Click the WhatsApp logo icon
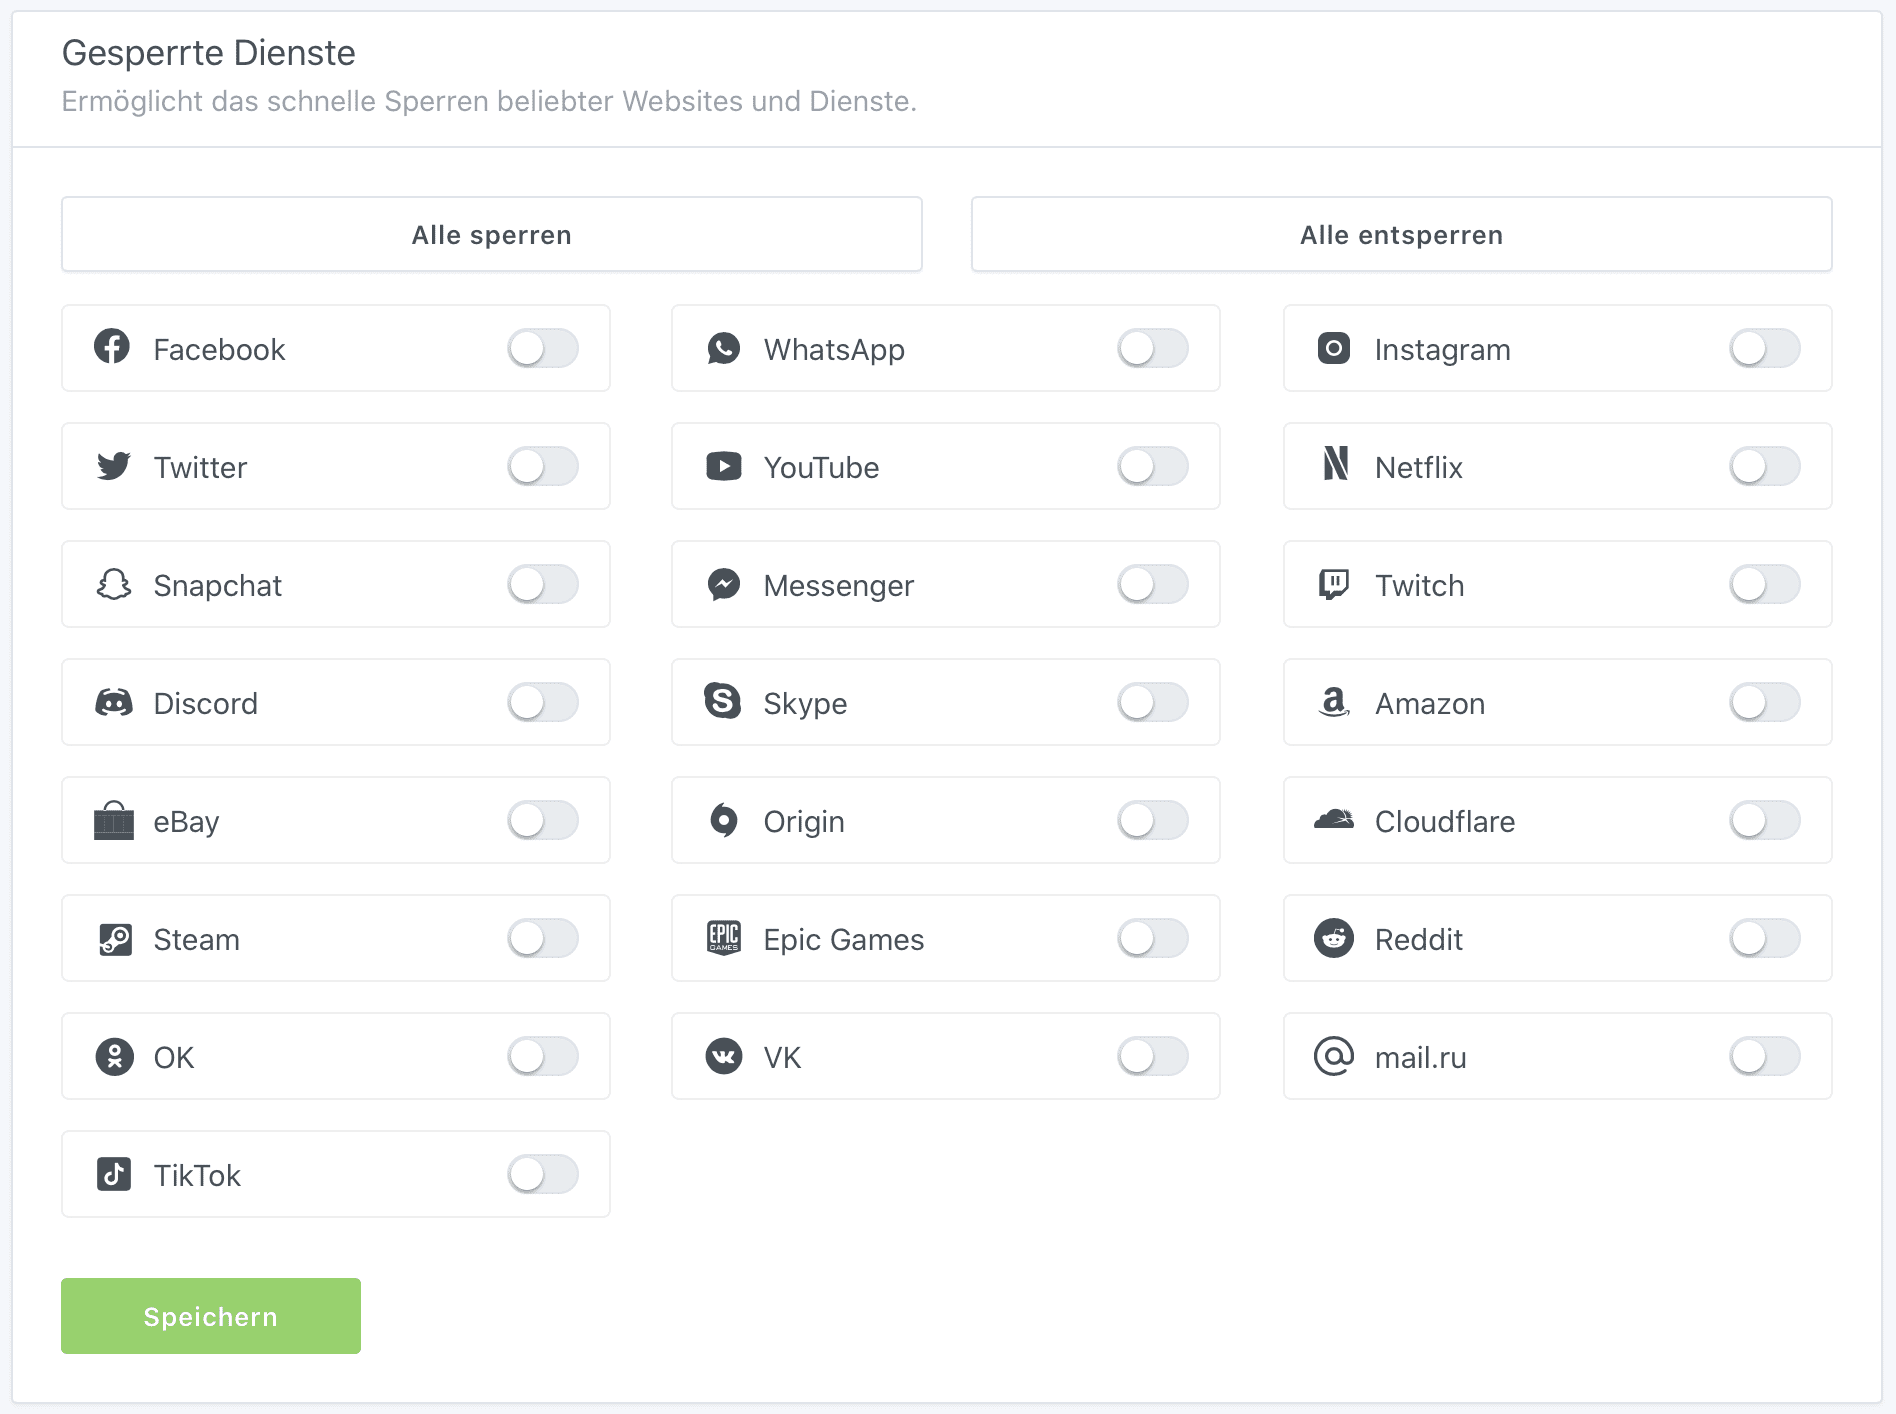 (x=723, y=348)
